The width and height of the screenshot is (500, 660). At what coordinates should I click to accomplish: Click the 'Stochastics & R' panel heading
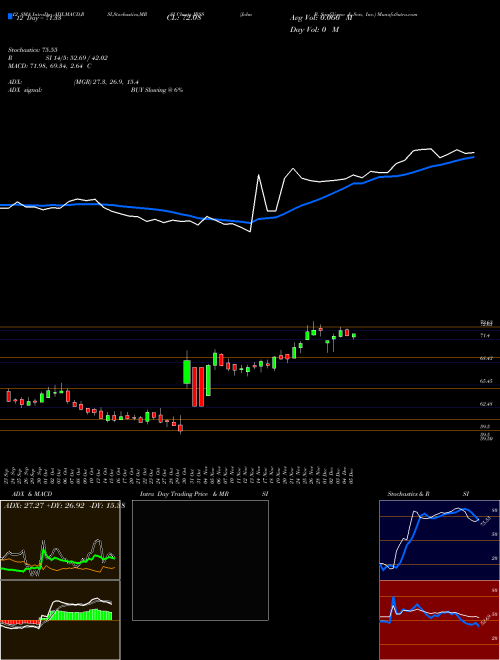(409, 494)
